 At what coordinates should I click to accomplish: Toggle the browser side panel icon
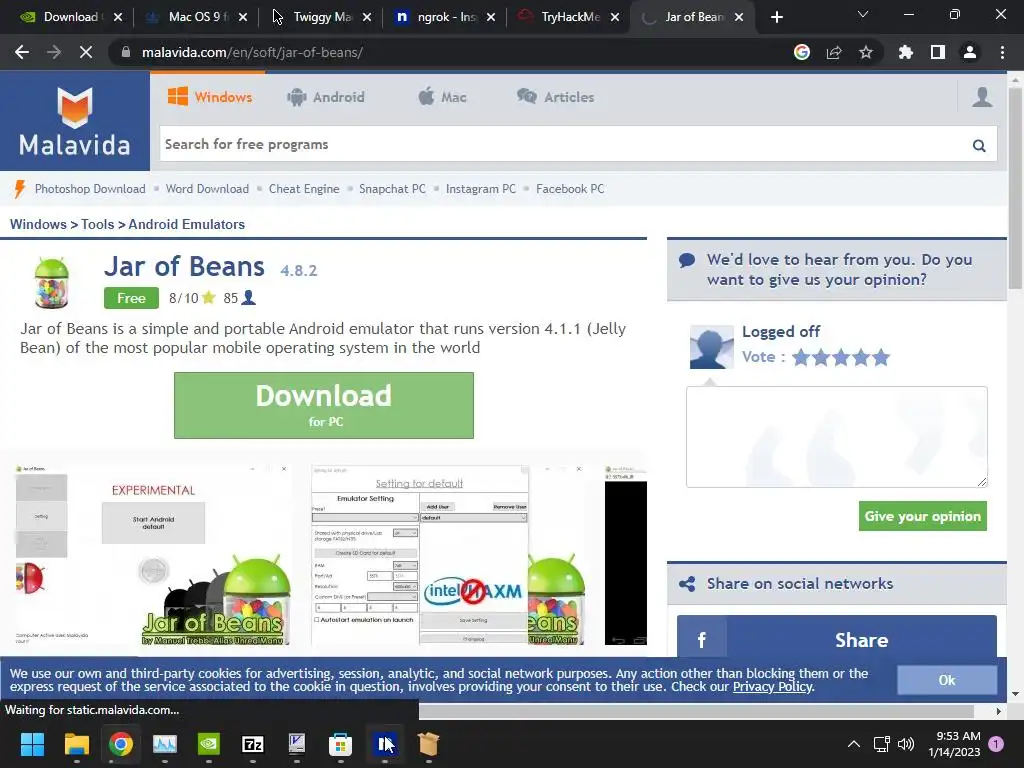[938, 52]
